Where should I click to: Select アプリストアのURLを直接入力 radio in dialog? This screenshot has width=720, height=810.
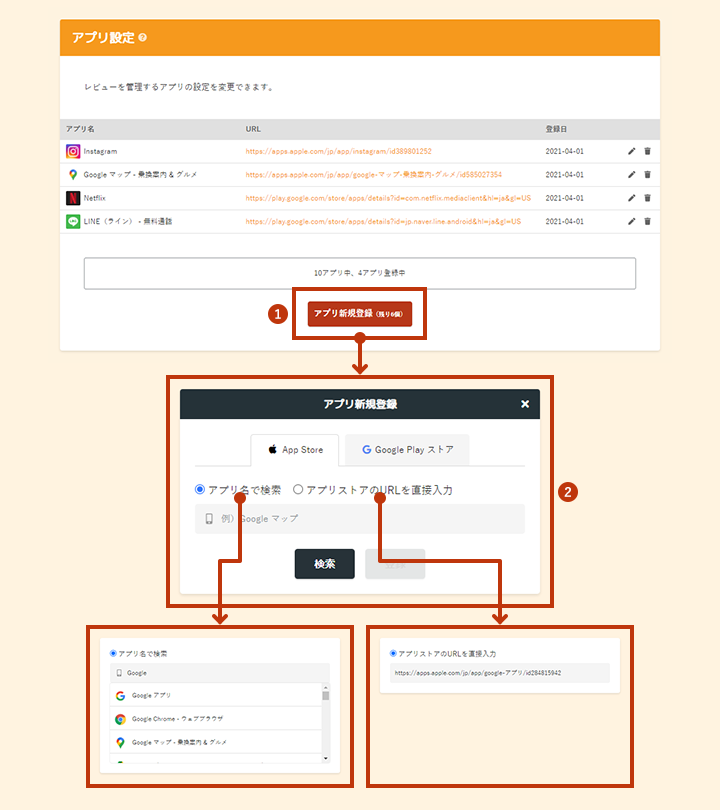pyautogui.click(x=298, y=490)
